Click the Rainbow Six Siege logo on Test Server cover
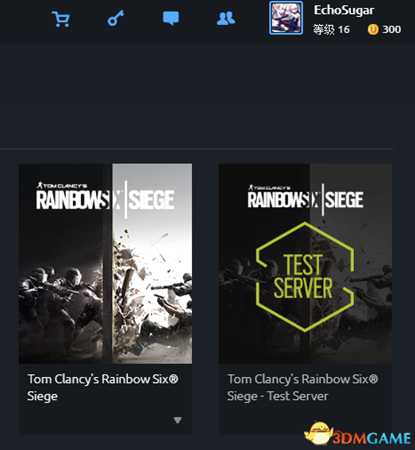415x450 pixels. (305, 199)
